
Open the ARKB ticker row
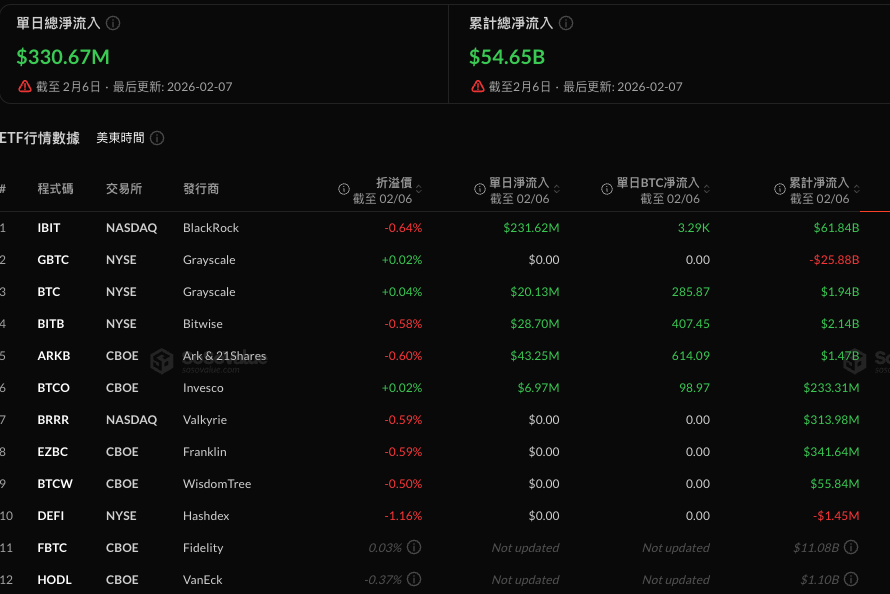(445, 356)
